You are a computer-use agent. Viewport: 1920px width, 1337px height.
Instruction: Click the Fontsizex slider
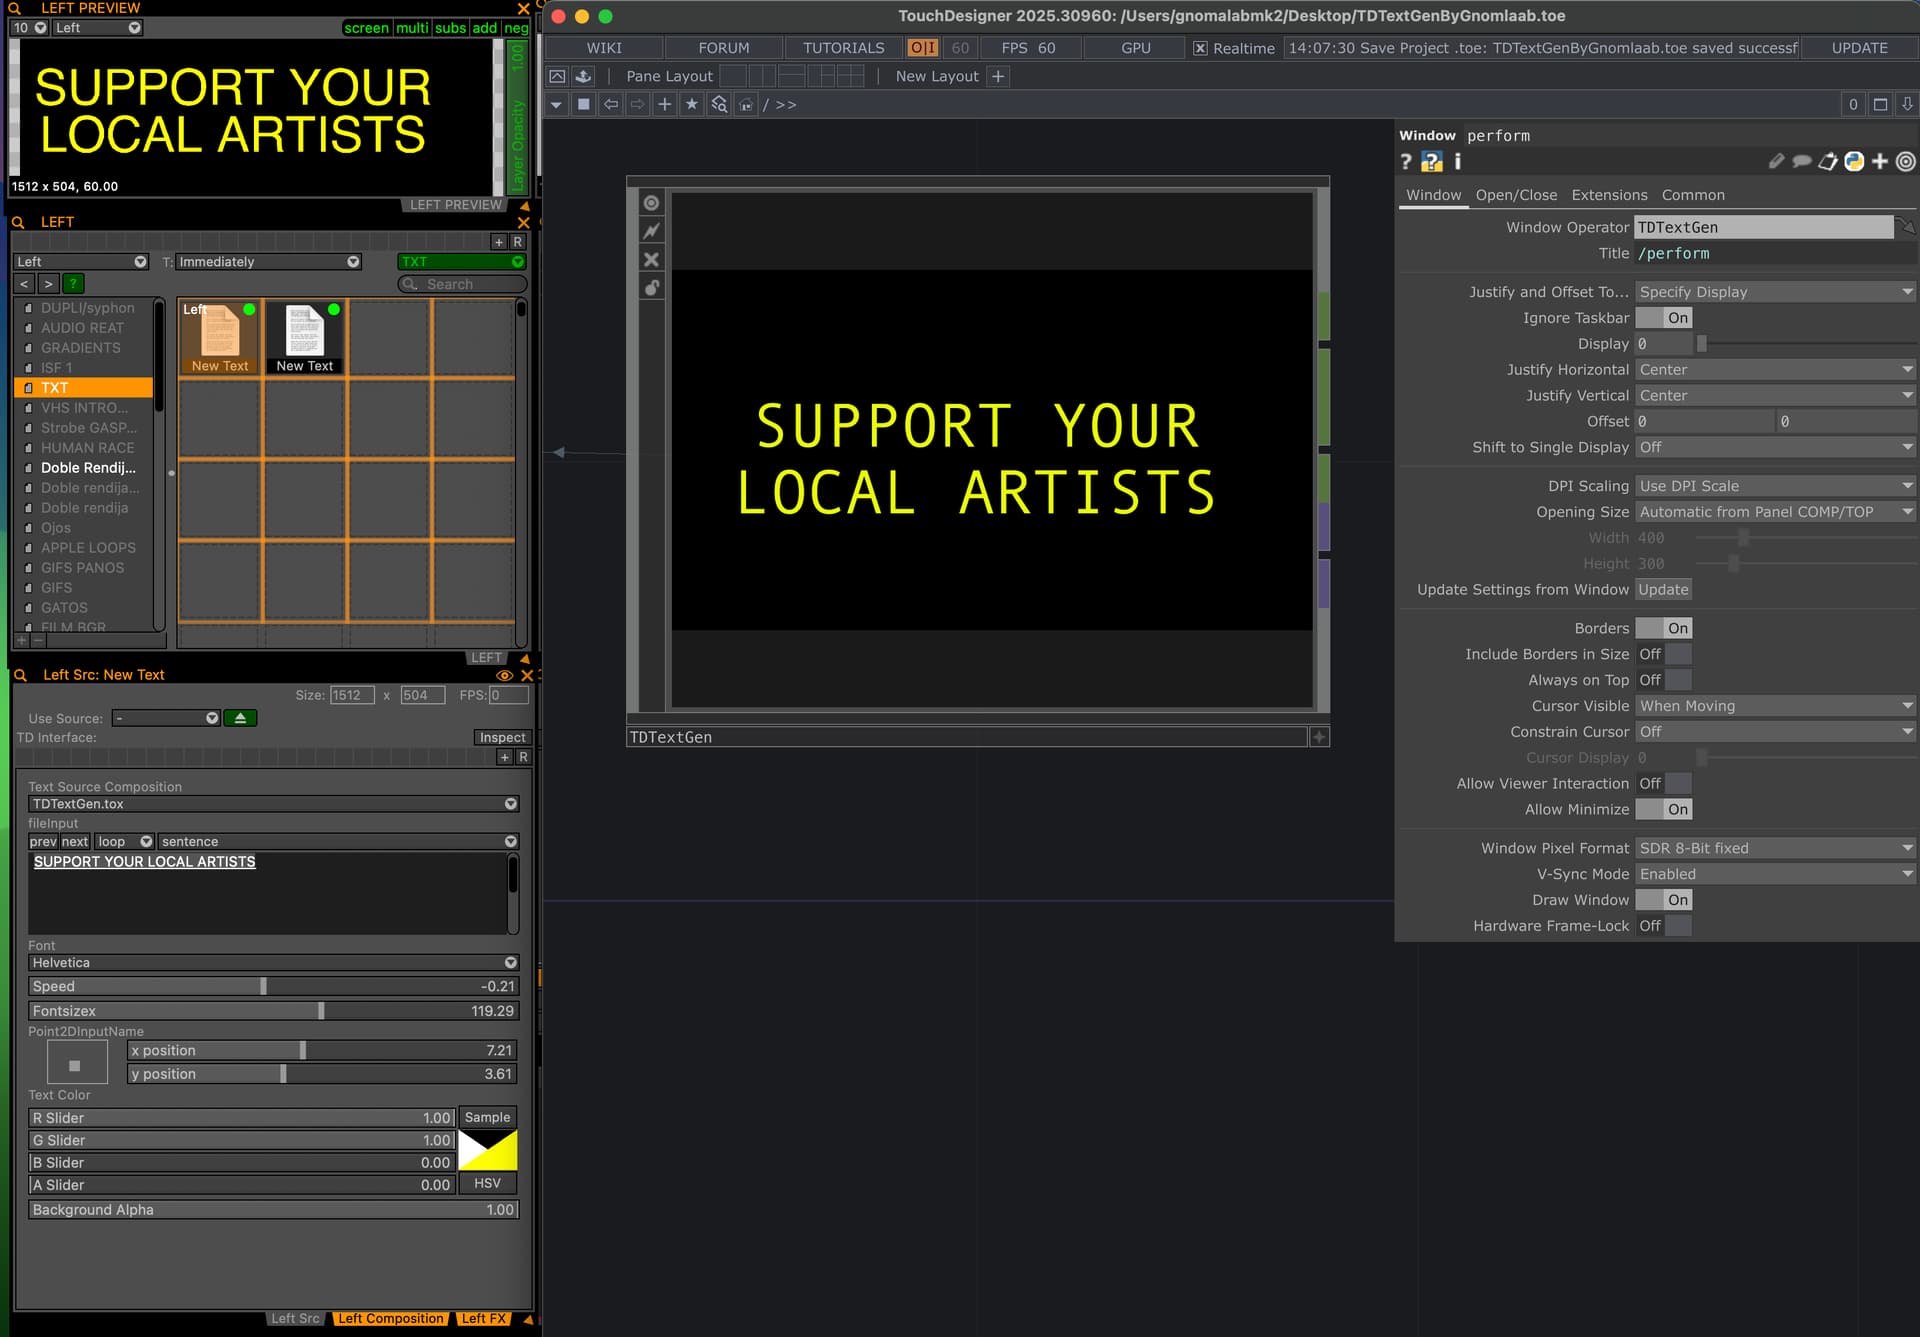tap(272, 1011)
